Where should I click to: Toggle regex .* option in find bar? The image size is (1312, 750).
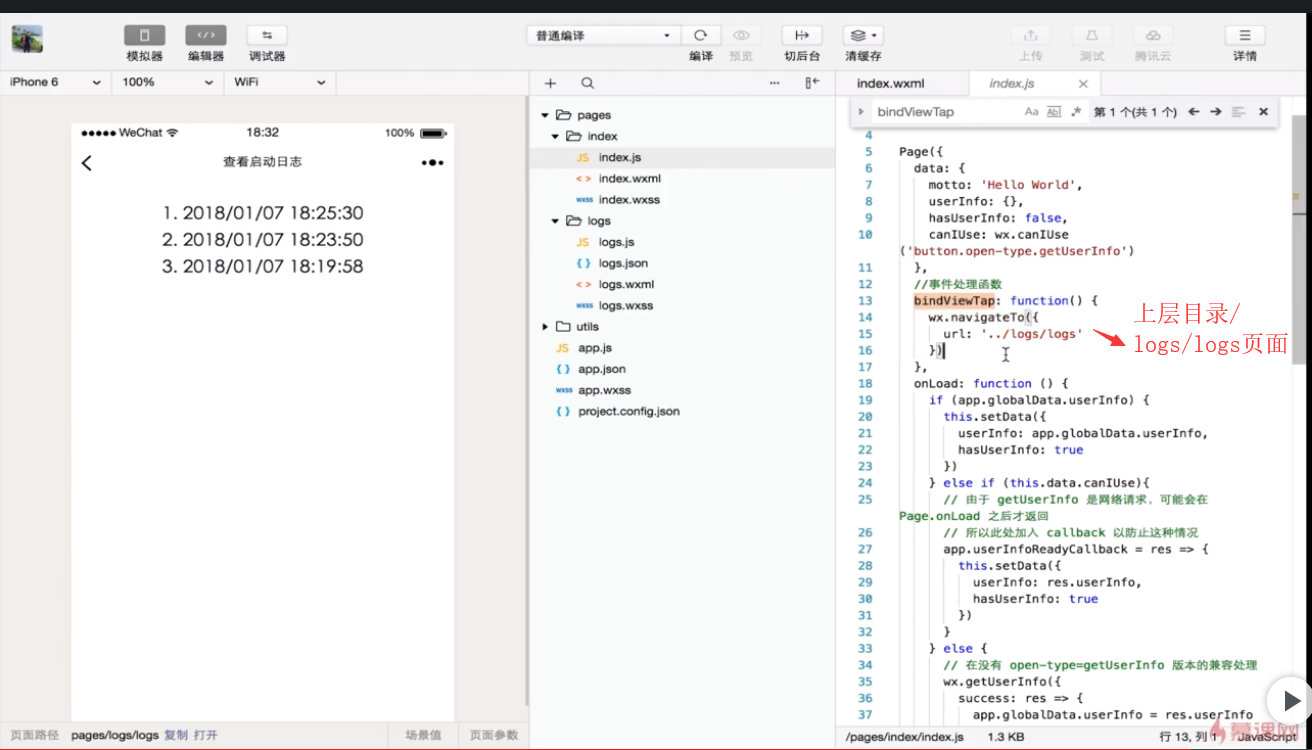[x=1076, y=112]
